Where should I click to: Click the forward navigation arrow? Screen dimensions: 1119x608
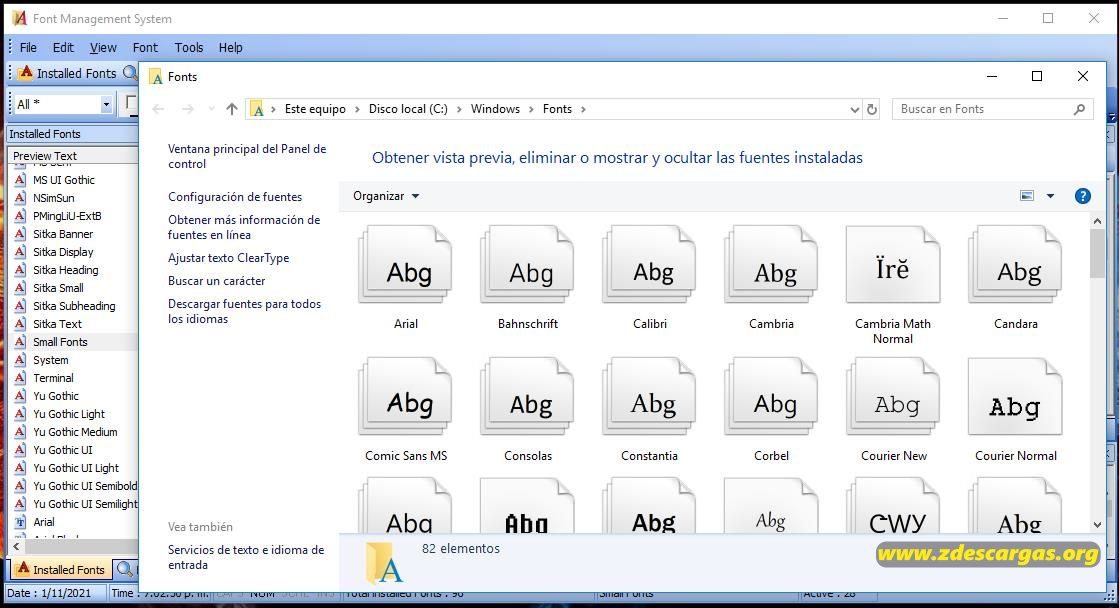188,108
